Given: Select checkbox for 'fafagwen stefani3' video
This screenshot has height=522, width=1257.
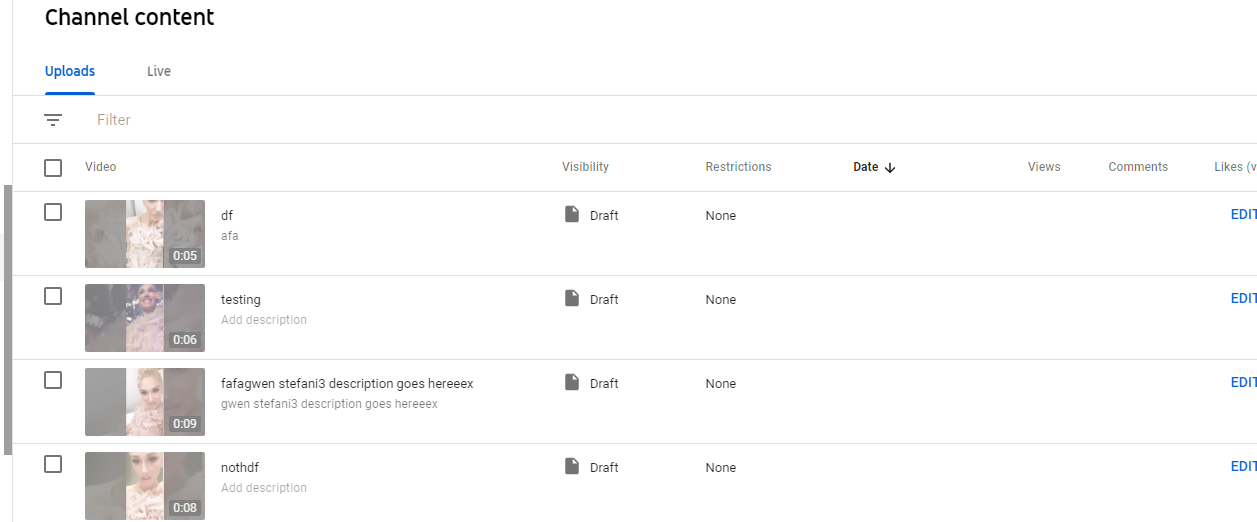Looking at the screenshot, I should [53, 380].
